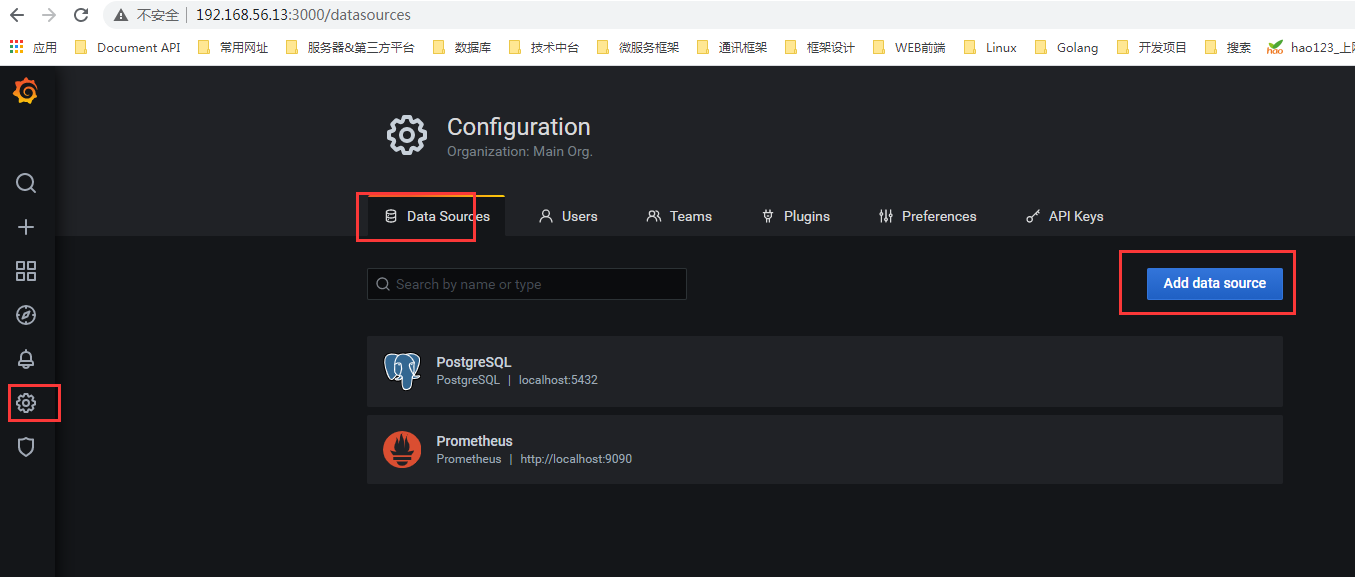Screen dimensions: 1355x577
Task: Open the Linux bookmark folder
Action: coord(990,47)
